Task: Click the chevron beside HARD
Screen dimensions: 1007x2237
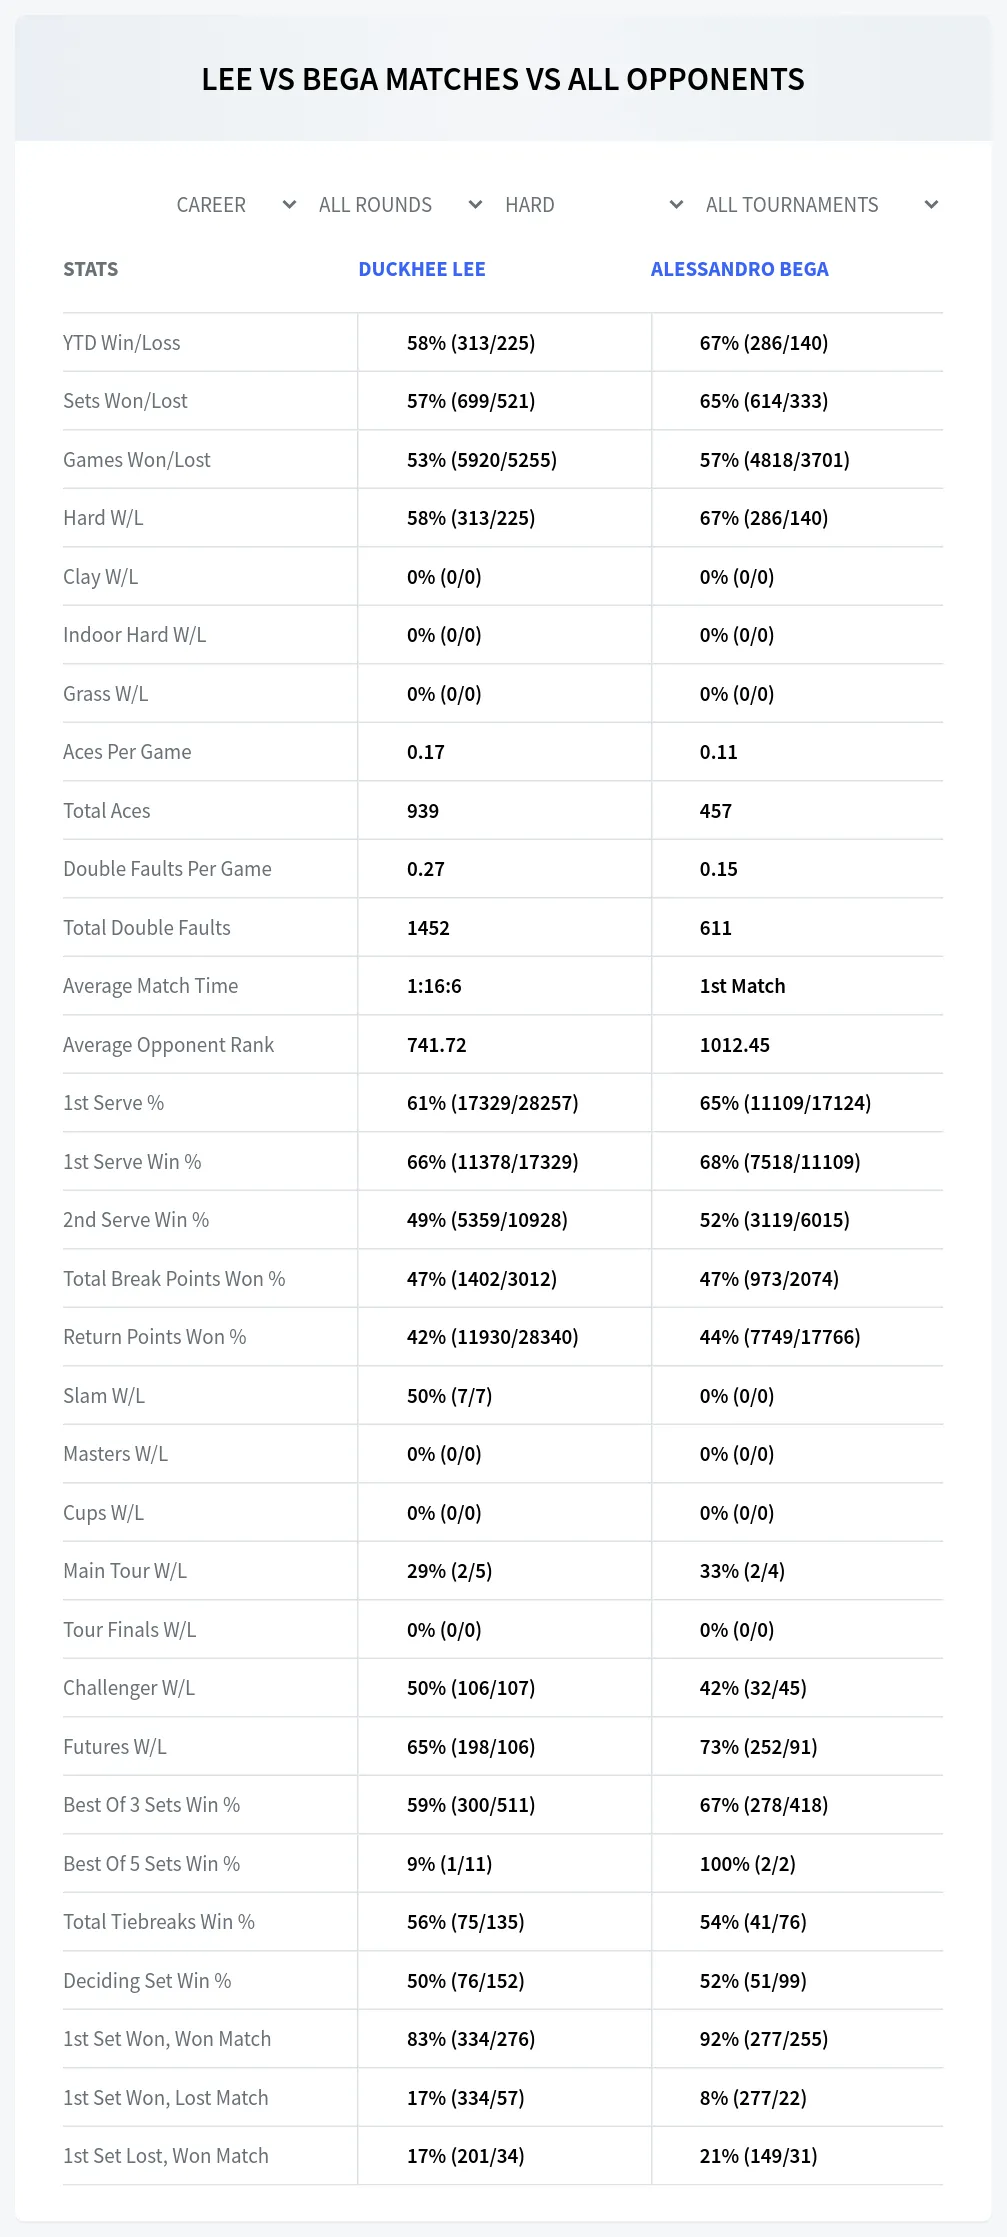Action: pos(676,205)
